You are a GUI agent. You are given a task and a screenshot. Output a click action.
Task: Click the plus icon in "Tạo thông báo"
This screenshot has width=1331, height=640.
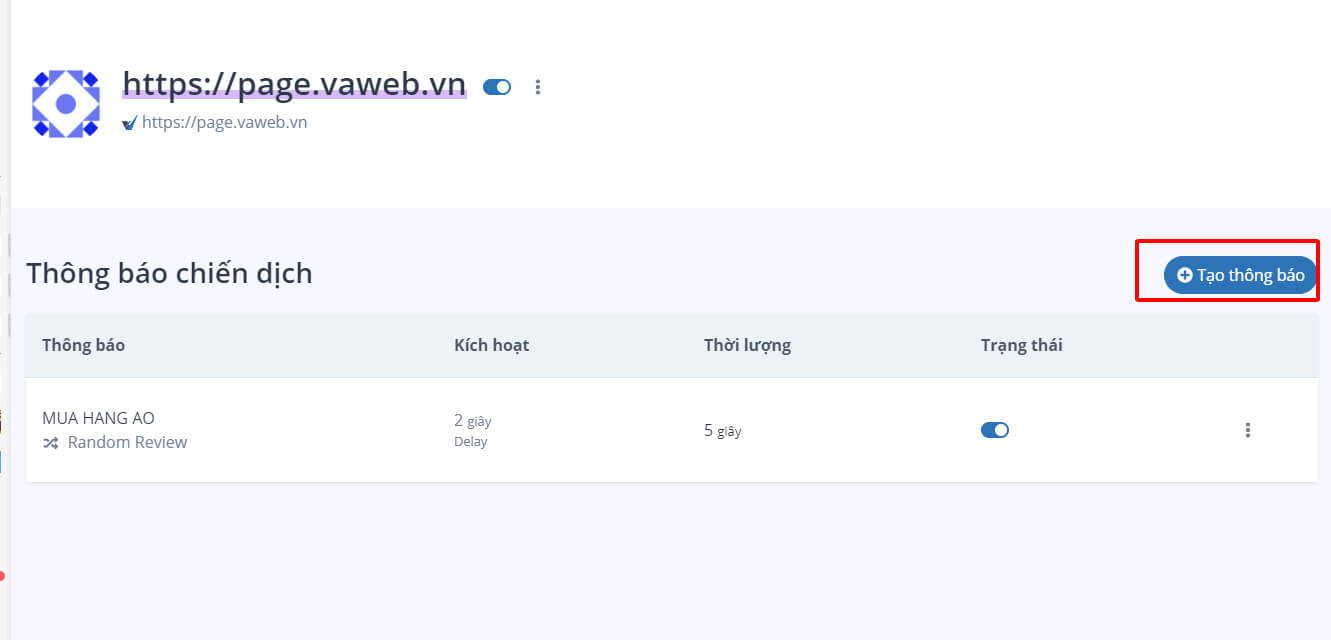1184,275
